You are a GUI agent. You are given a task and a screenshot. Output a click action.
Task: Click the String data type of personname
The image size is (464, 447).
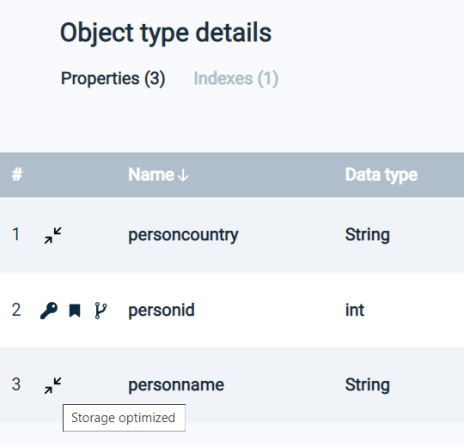coord(367,385)
